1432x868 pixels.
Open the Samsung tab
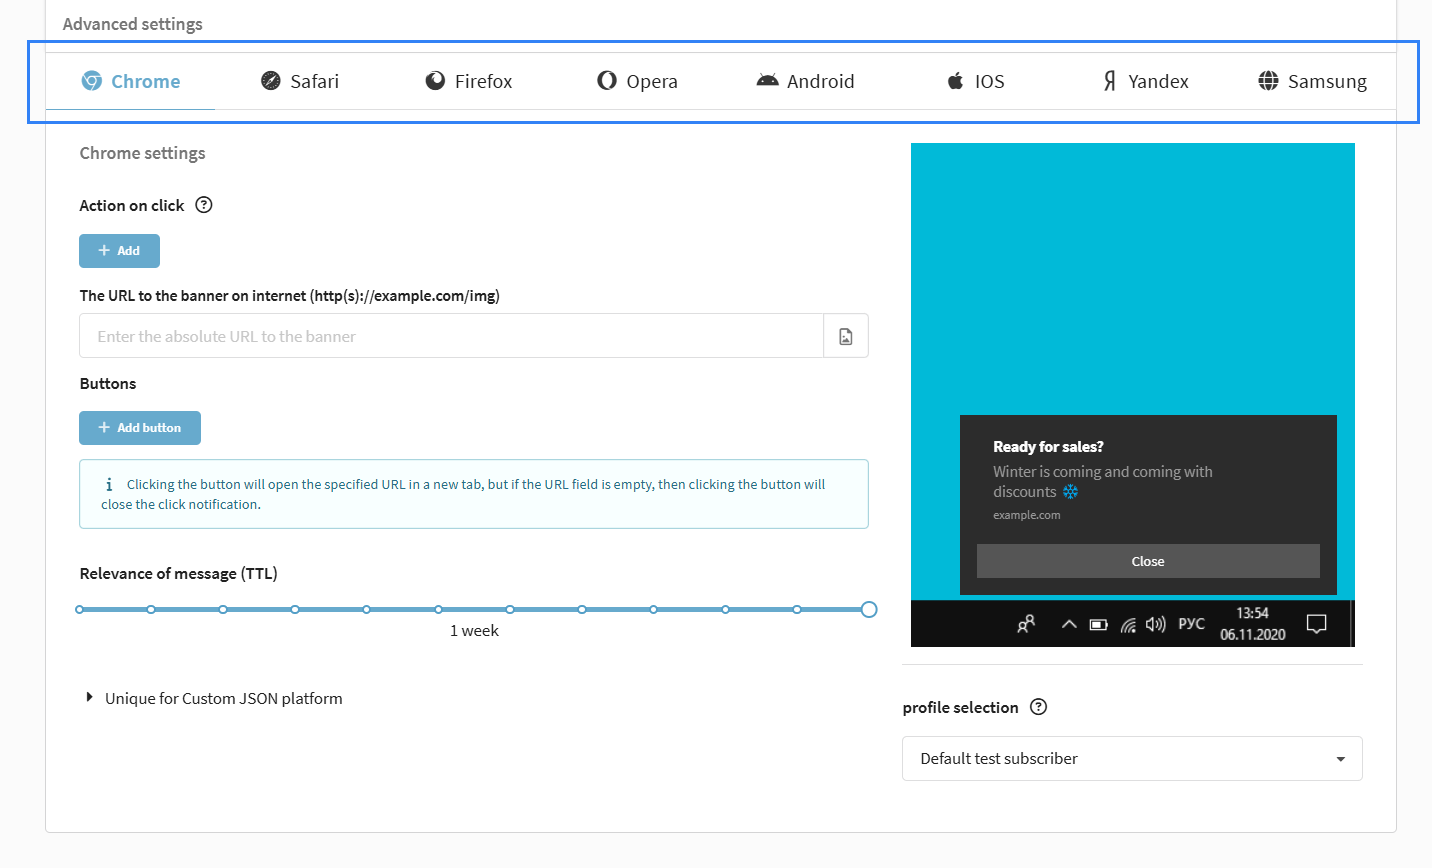(1312, 81)
